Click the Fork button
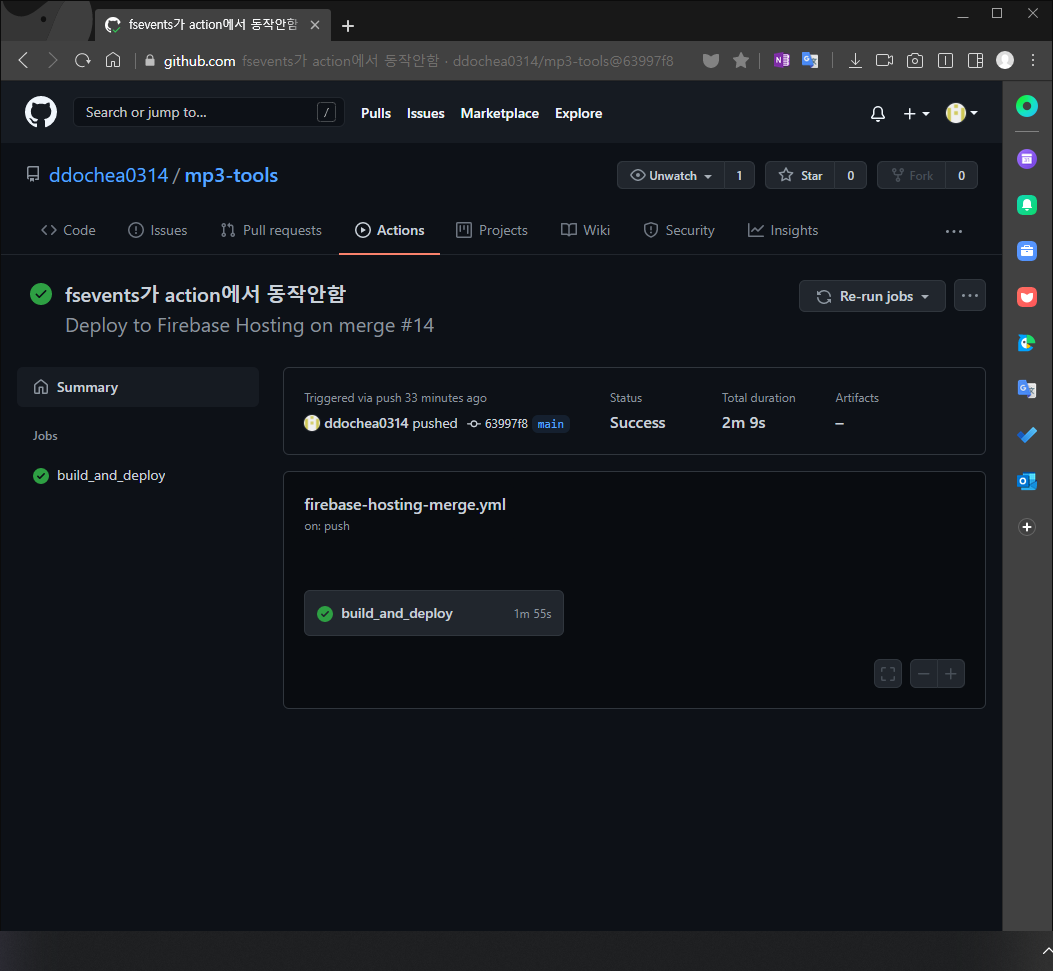This screenshot has height=971, width=1053. [x=911, y=175]
